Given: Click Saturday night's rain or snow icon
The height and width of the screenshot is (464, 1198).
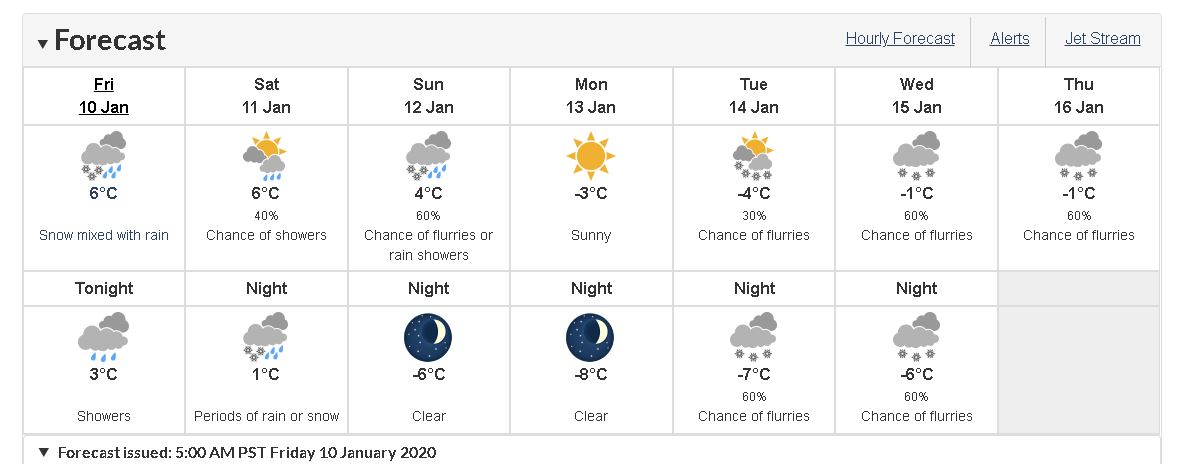Looking at the screenshot, I should click(265, 336).
